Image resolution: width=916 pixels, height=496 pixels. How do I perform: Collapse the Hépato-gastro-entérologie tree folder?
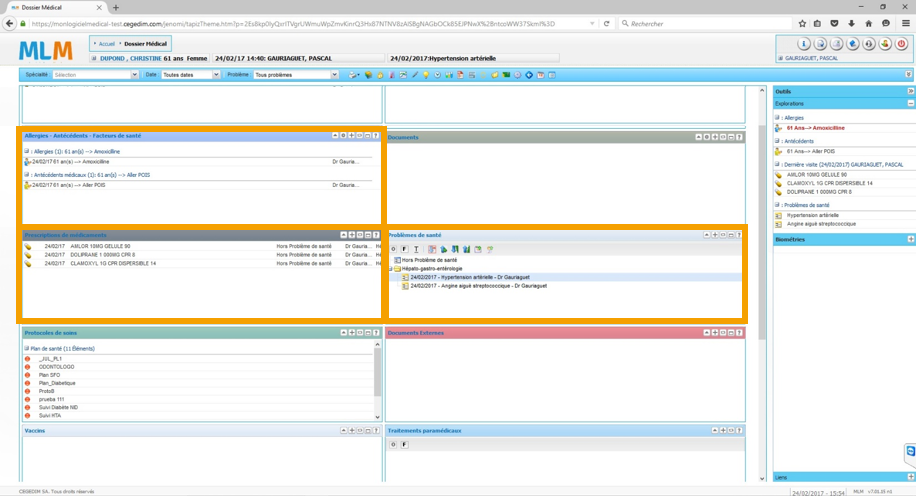point(392,269)
